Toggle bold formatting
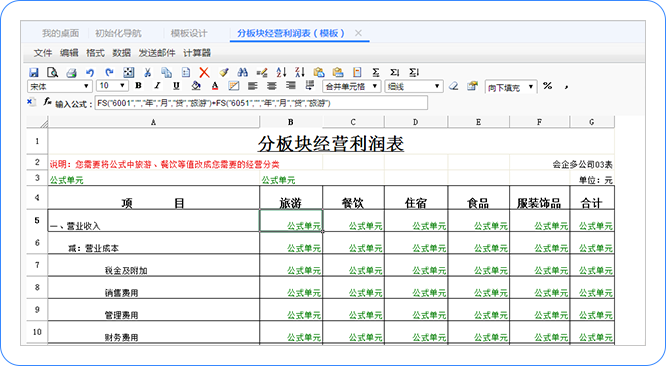The image size is (666, 366). point(138,86)
